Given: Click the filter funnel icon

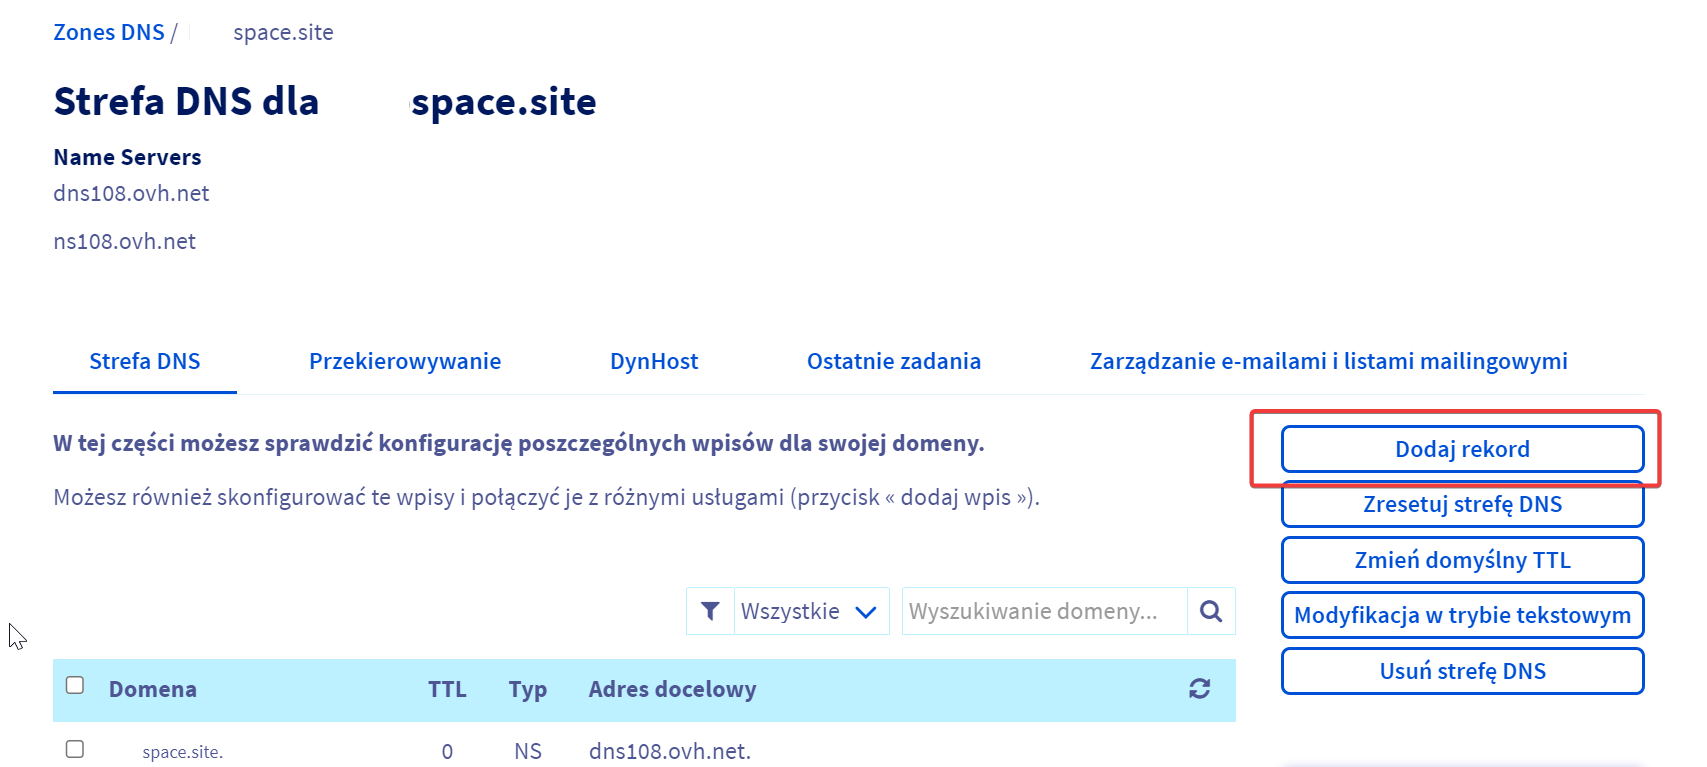Looking at the screenshot, I should [710, 611].
